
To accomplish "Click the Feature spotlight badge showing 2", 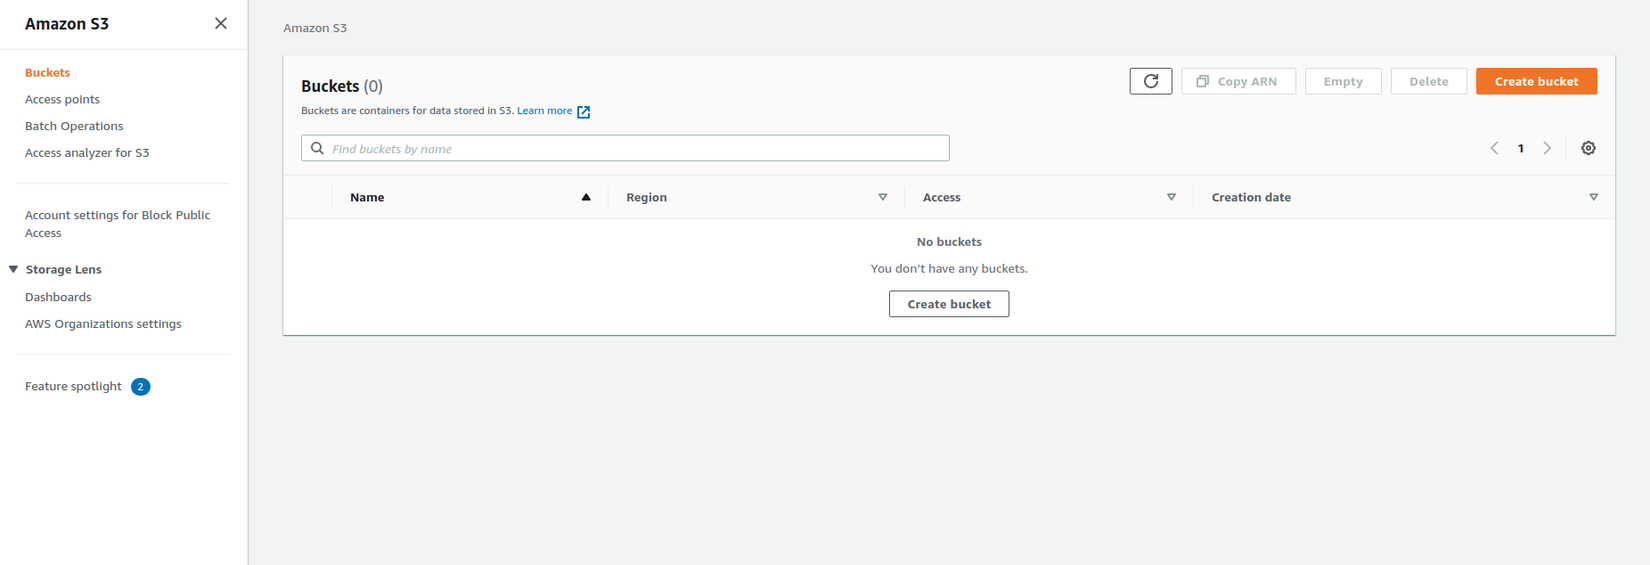I will (x=141, y=387).
